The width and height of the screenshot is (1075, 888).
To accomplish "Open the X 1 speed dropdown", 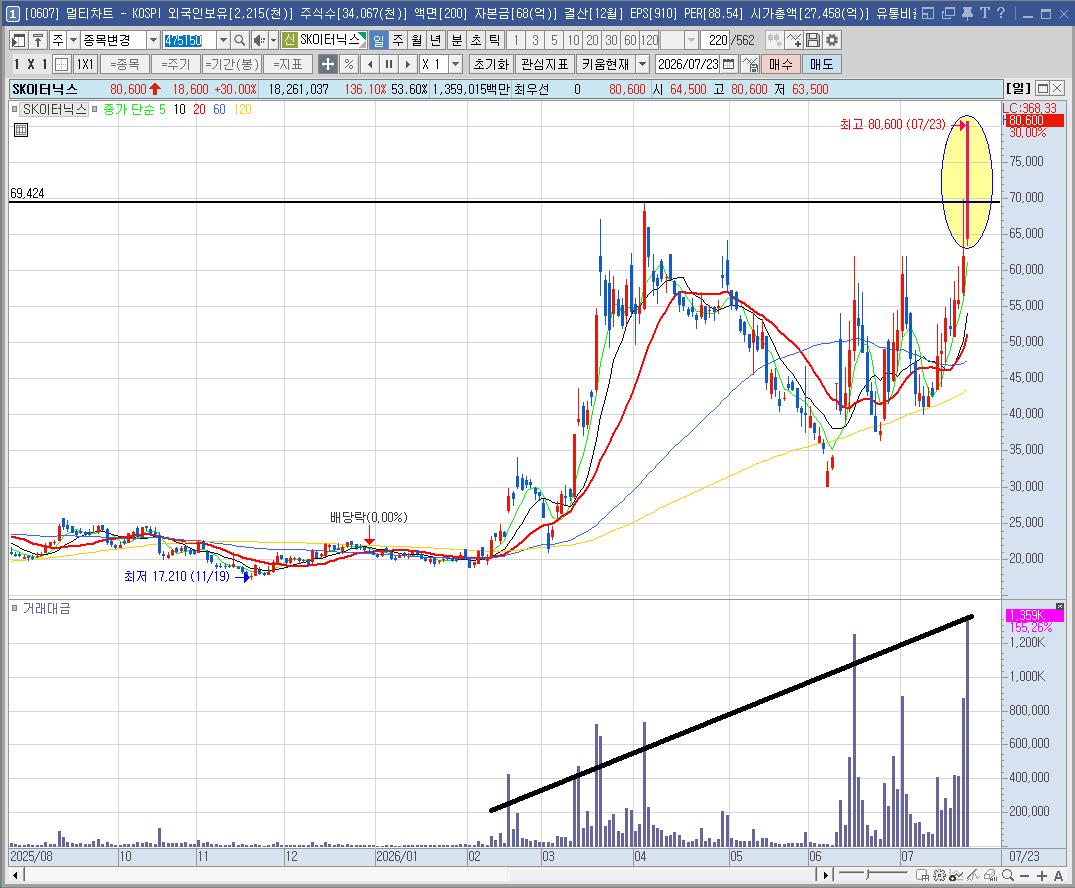I will (456, 64).
